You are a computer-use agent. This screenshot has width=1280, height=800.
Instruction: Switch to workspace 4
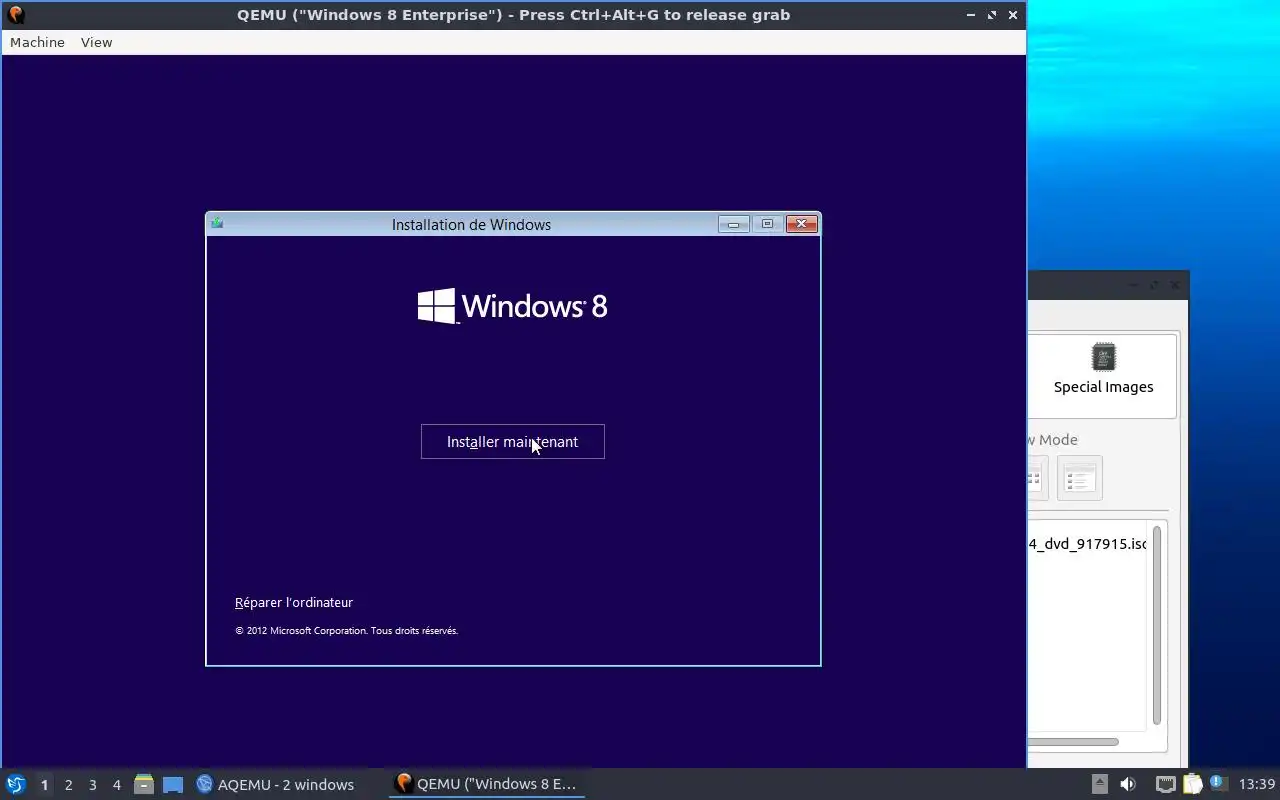click(x=116, y=785)
